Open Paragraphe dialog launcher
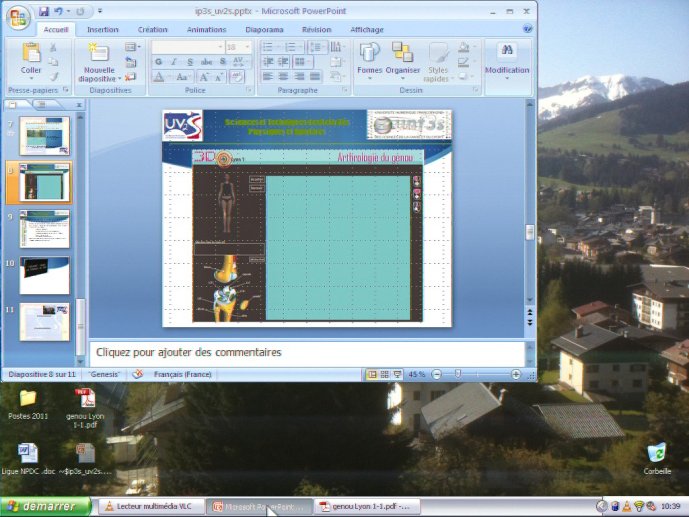This screenshot has width=689, height=517. 344,90
